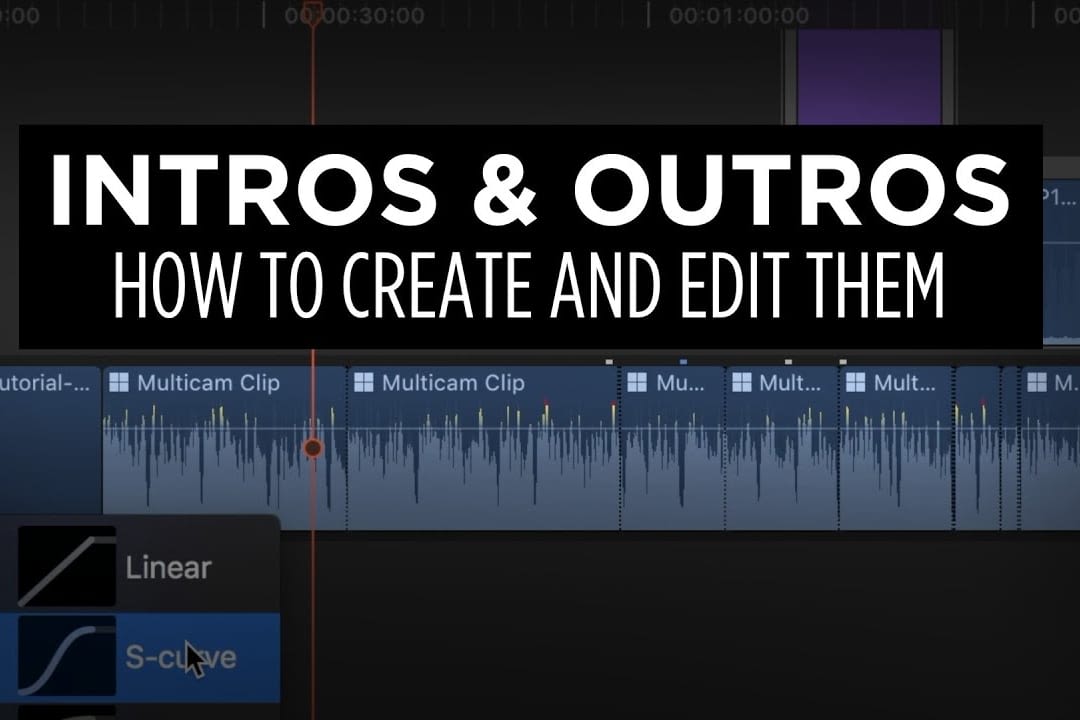Click the S-curve fade shape thumbnail icon
Image resolution: width=1080 pixels, height=720 pixels.
pos(67,657)
